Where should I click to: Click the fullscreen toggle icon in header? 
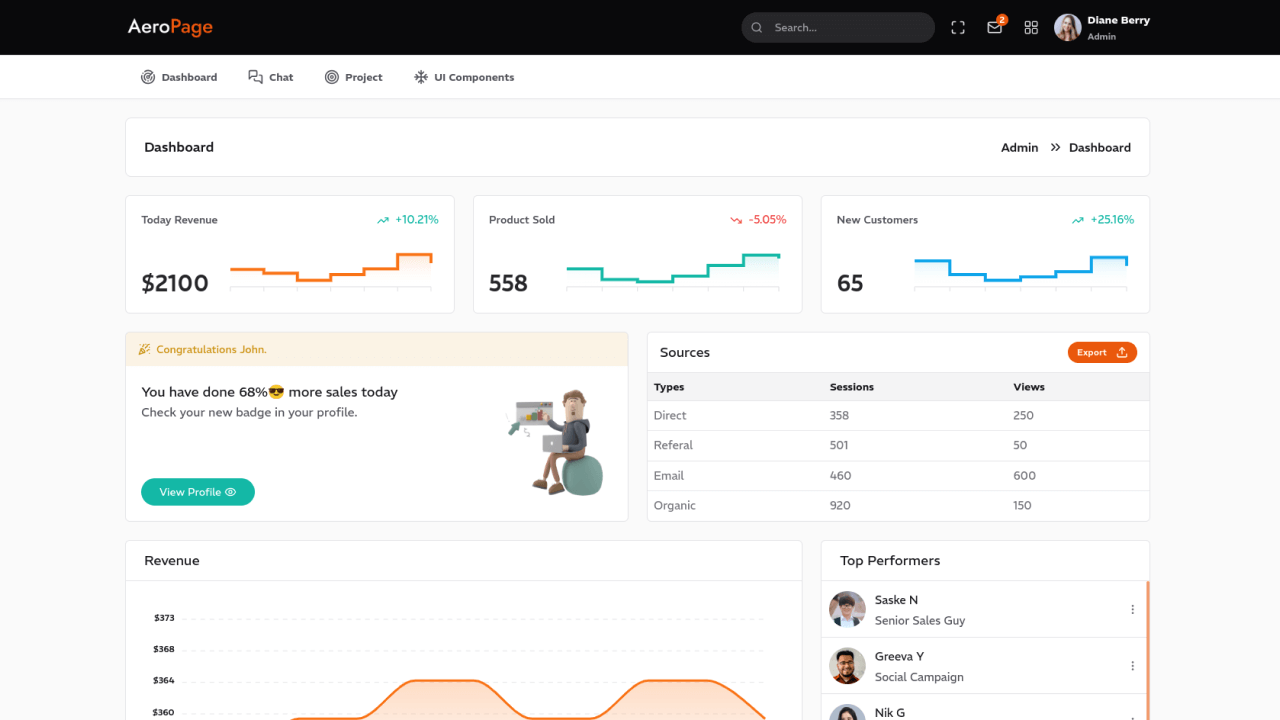pyautogui.click(x=958, y=28)
